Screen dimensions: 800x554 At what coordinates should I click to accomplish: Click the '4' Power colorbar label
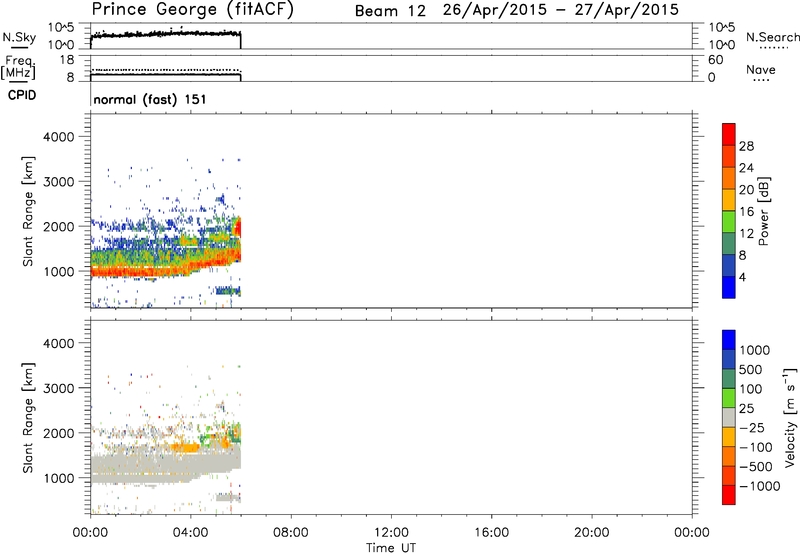click(742, 277)
